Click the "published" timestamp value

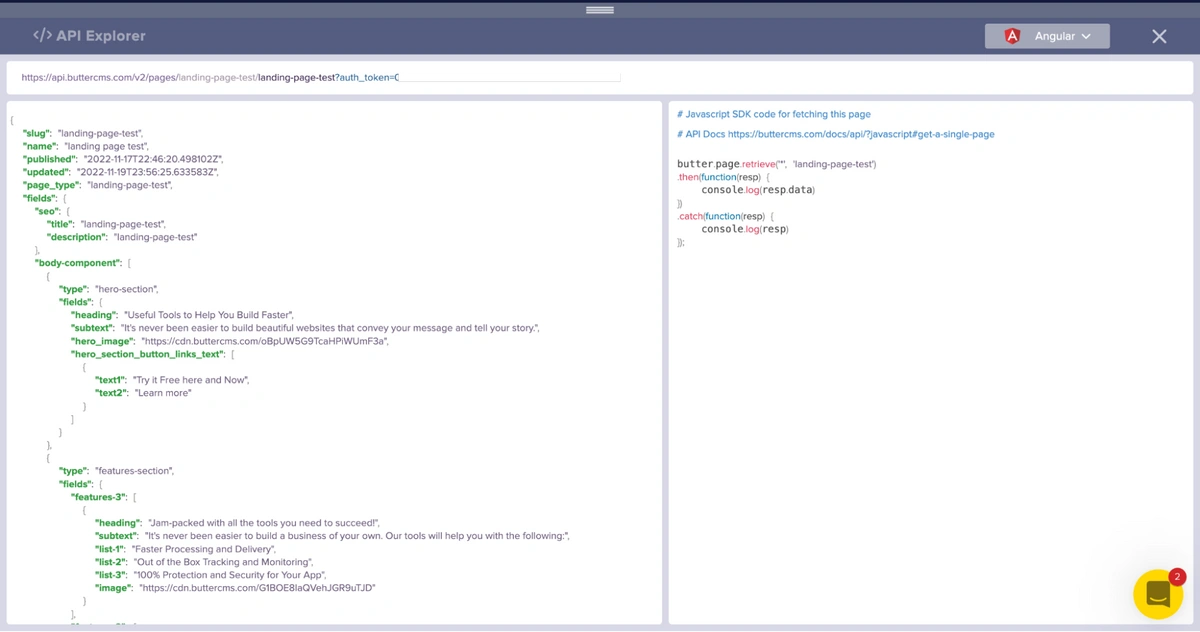click(153, 159)
